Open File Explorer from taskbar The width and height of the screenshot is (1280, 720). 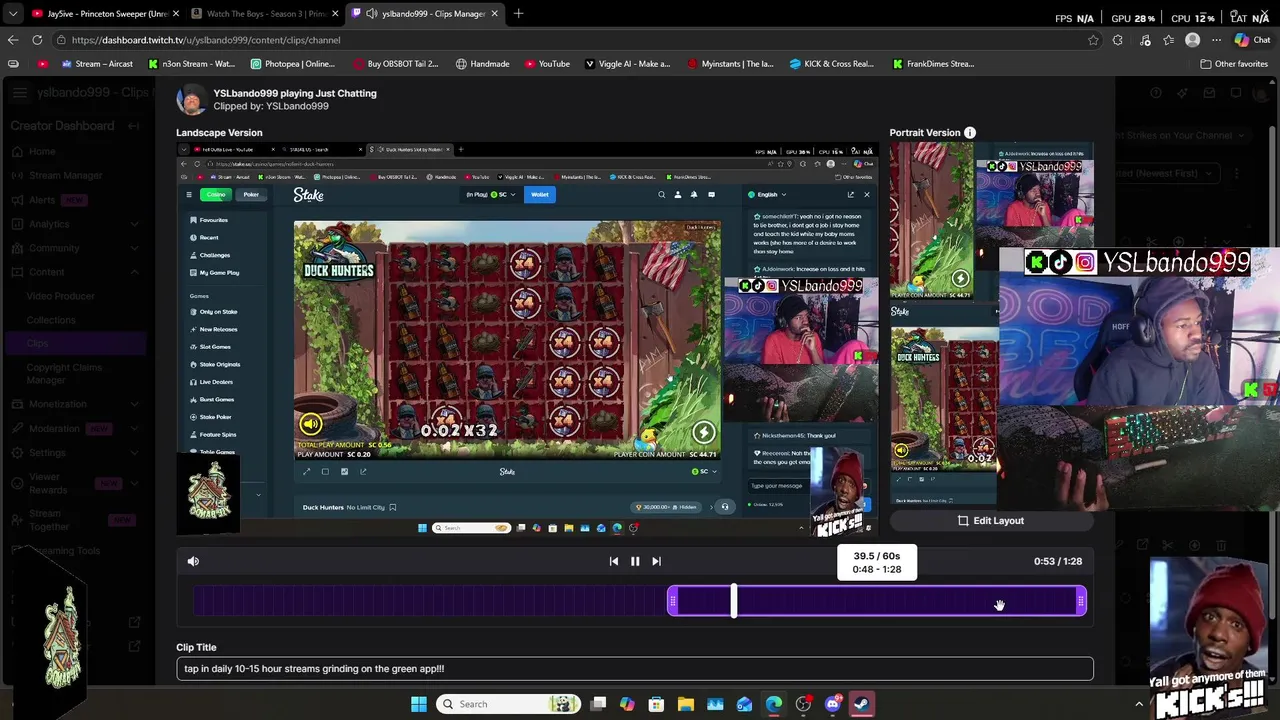coord(685,704)
